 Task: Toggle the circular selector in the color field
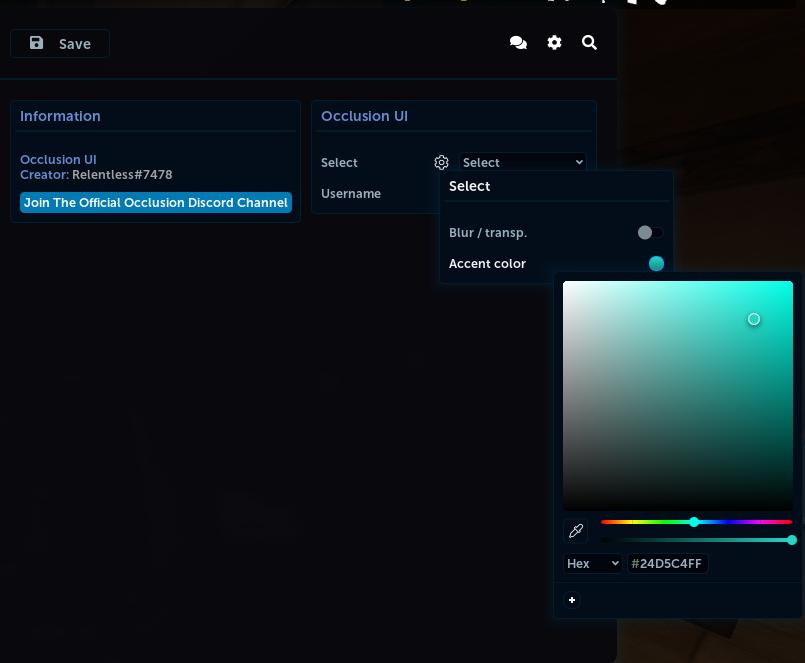pyautogui.click(x=754, y=319)
